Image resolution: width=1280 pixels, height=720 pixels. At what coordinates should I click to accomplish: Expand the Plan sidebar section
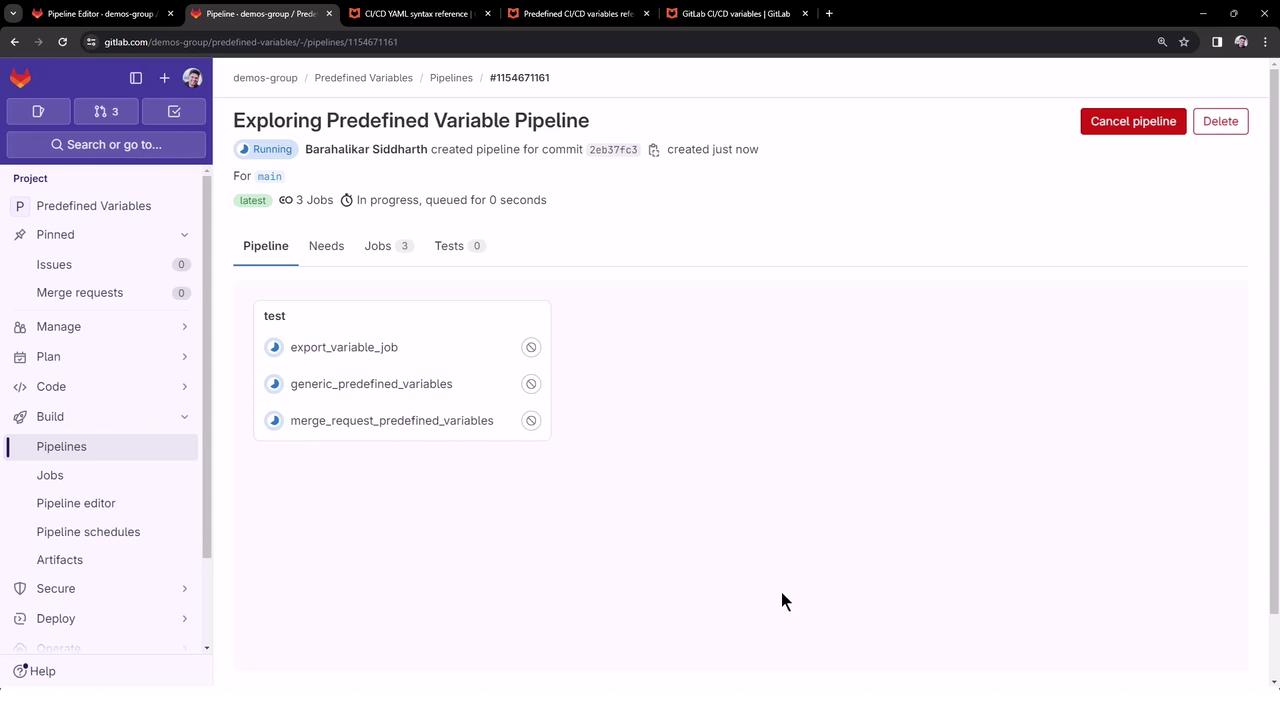click(x=102, y=357)
